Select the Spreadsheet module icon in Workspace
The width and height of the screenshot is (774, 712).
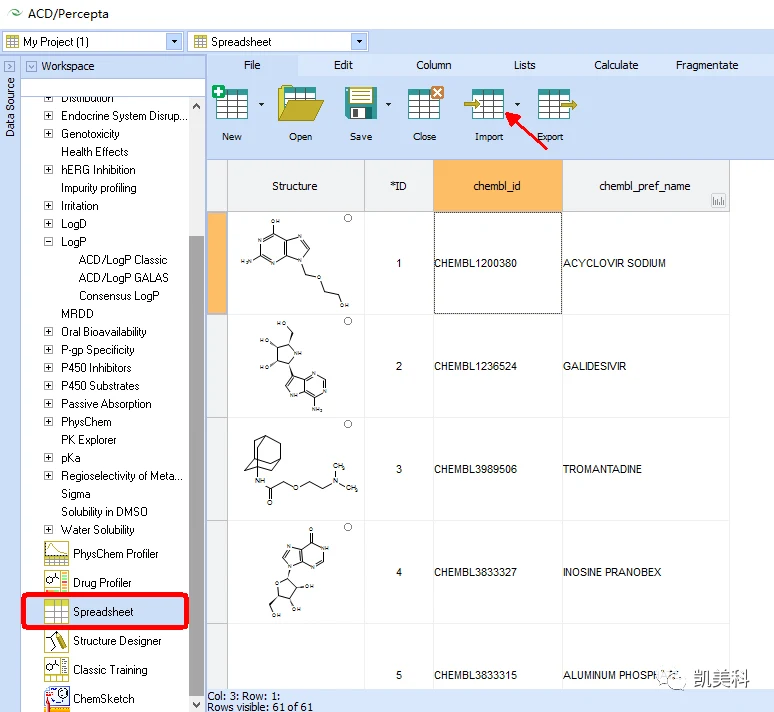[56, 611]
